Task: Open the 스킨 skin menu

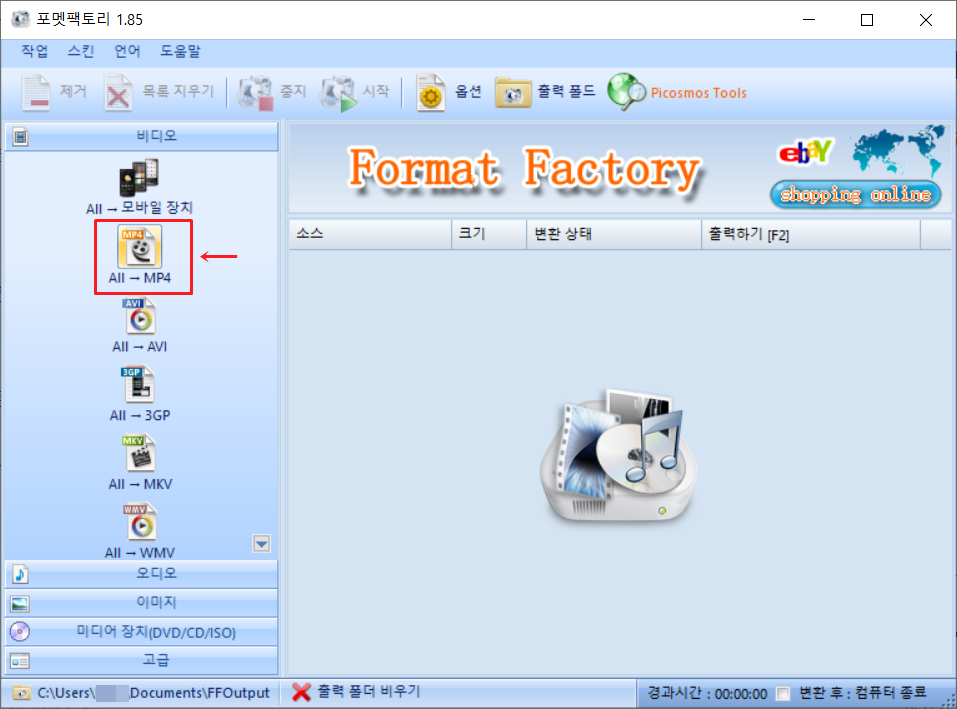Action: pyautogui.click(x=81, y=51)
